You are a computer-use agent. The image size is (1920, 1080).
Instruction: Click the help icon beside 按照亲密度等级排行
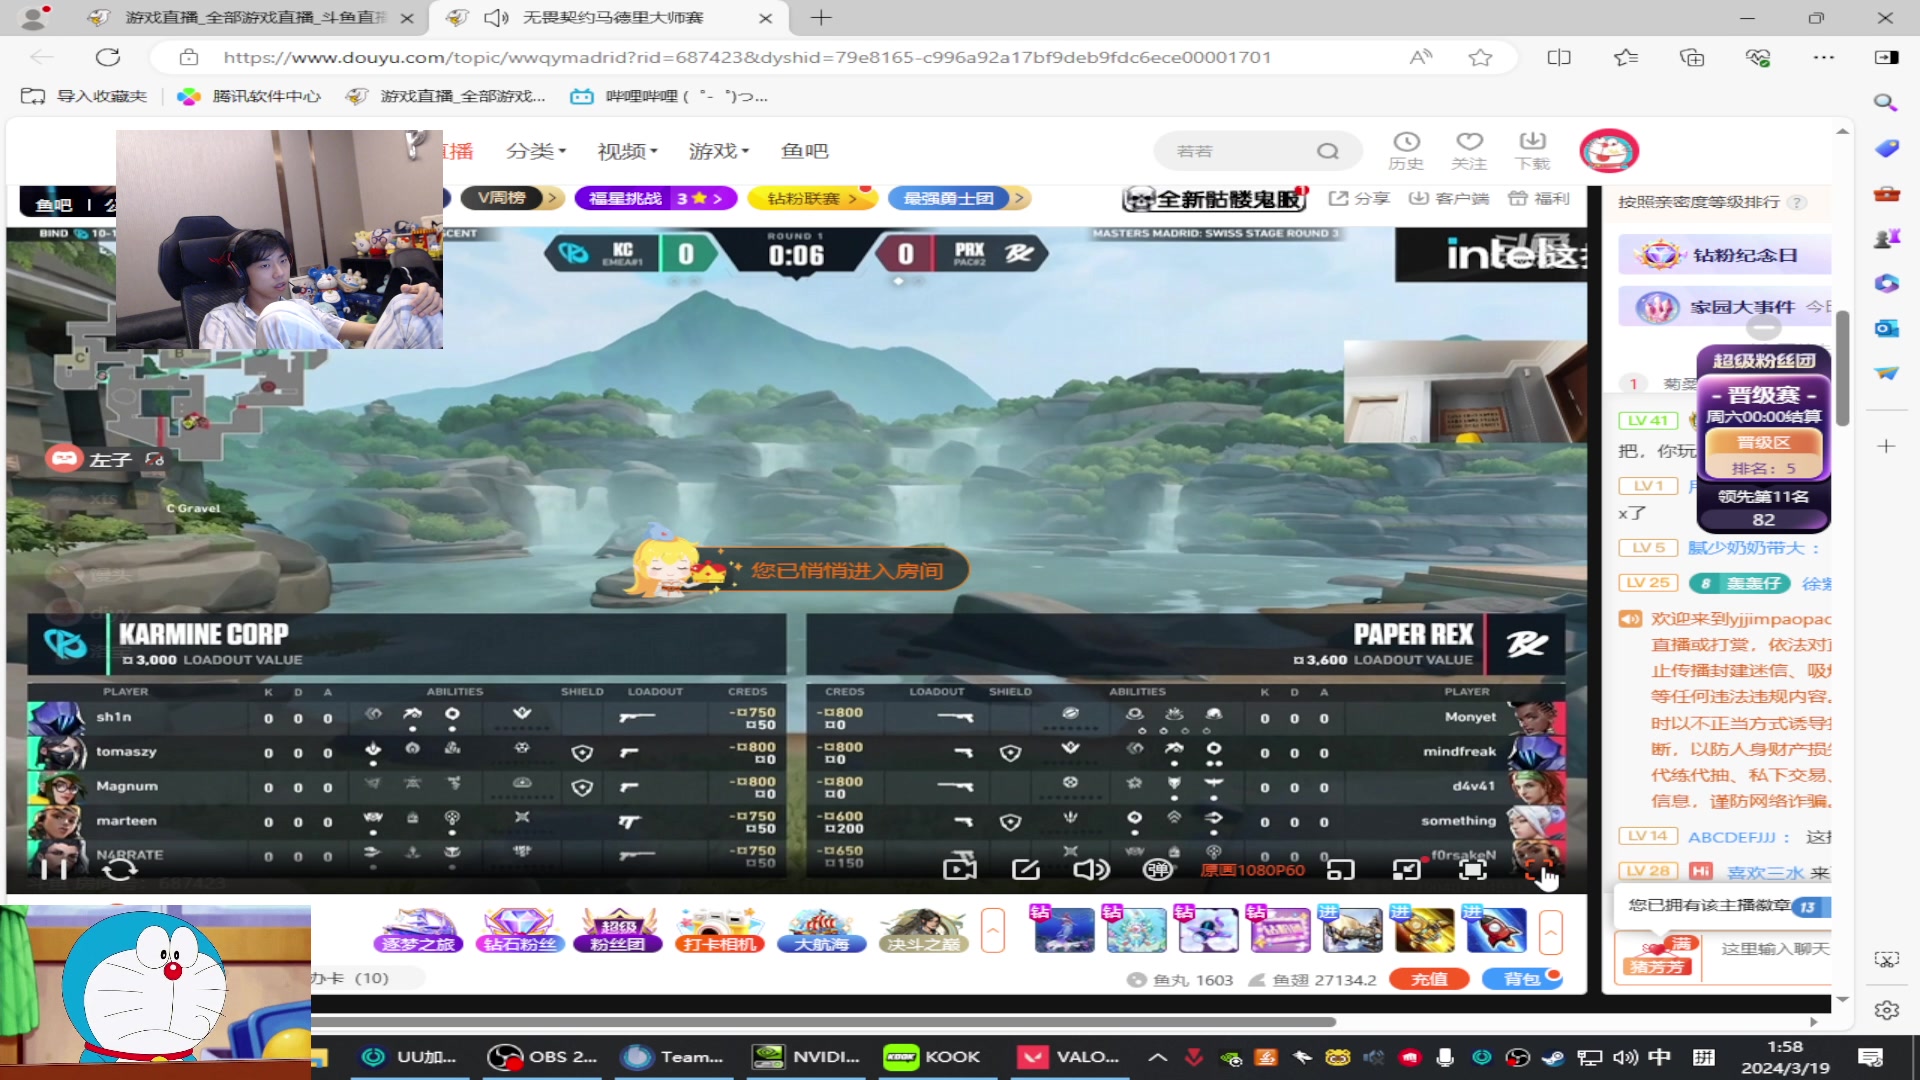coord(1797,202)
